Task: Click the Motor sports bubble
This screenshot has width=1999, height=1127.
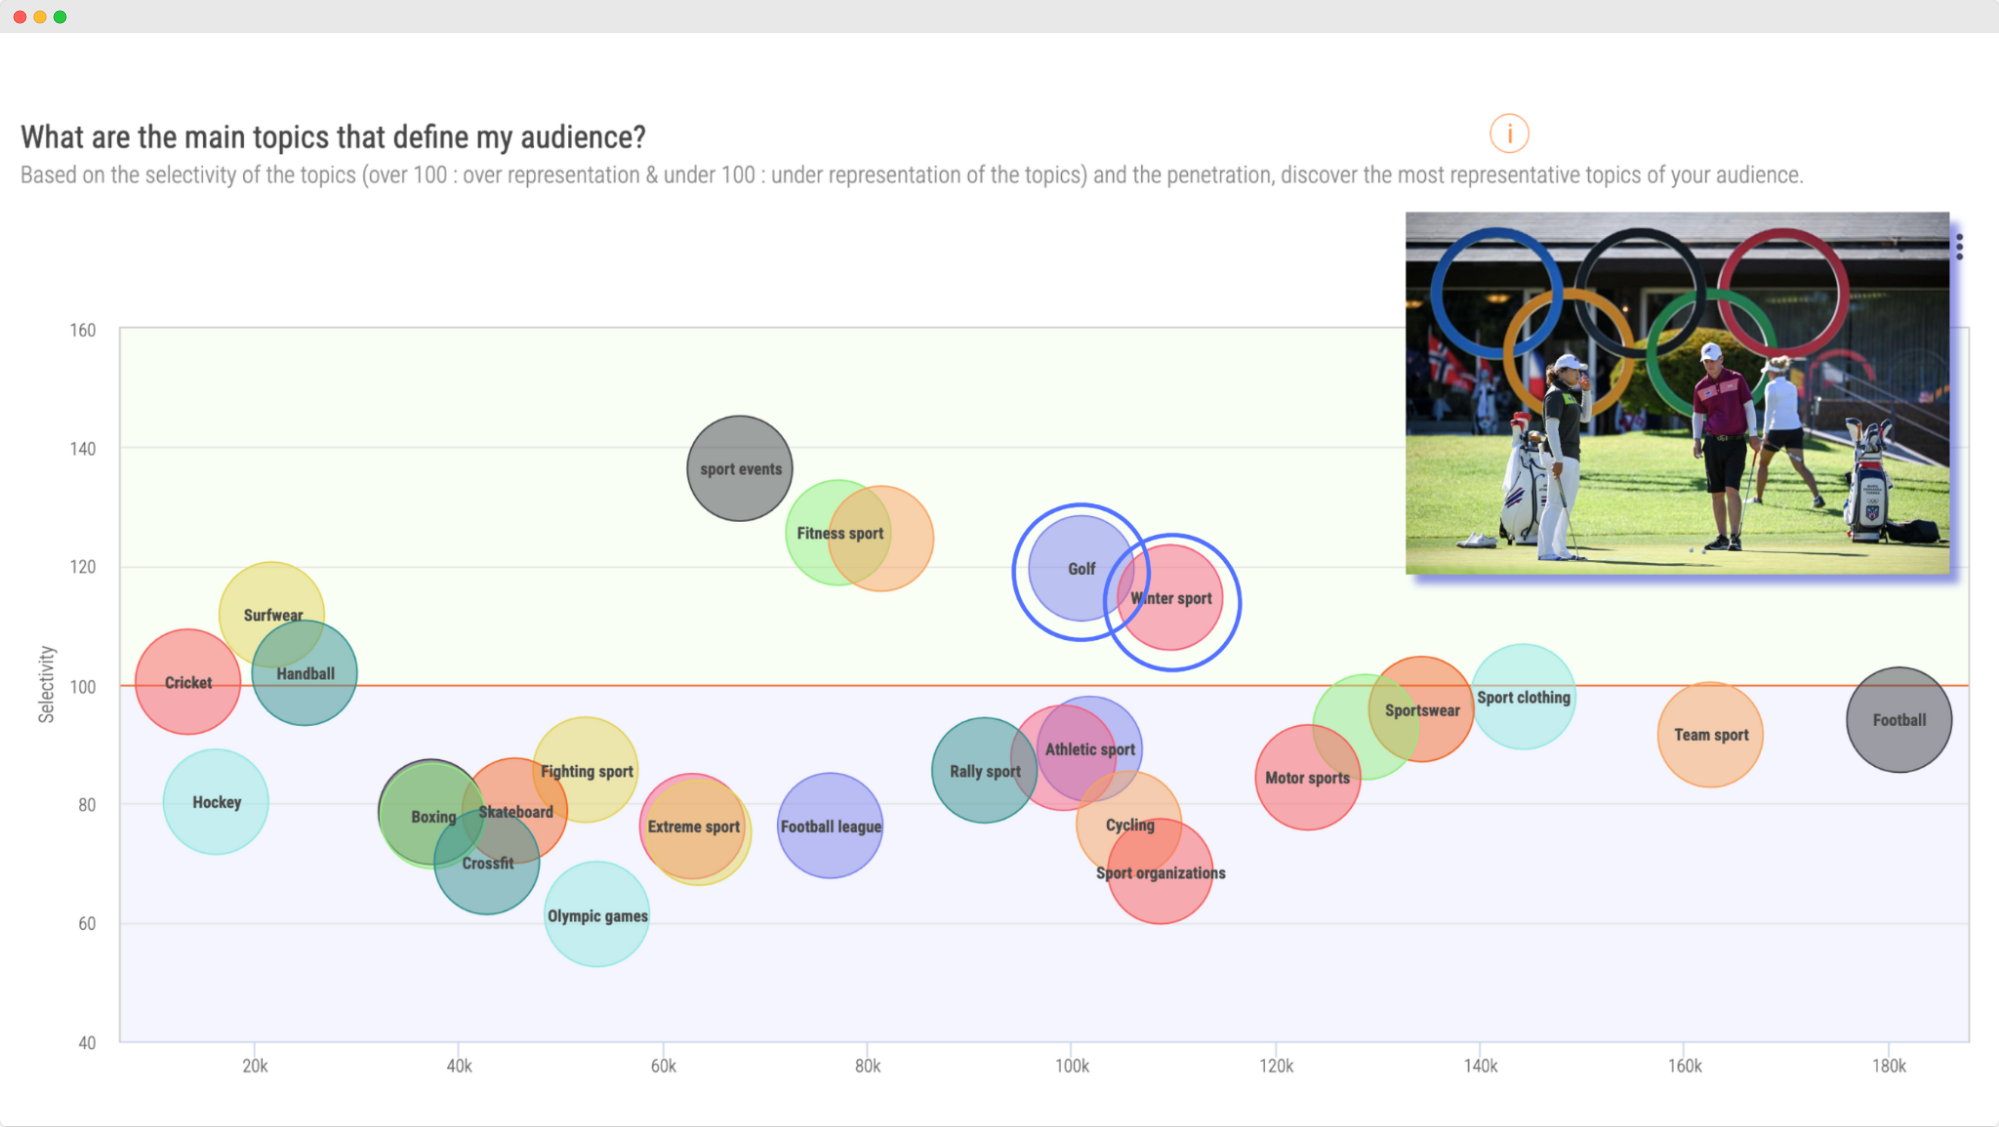Action: point(1306,776)
